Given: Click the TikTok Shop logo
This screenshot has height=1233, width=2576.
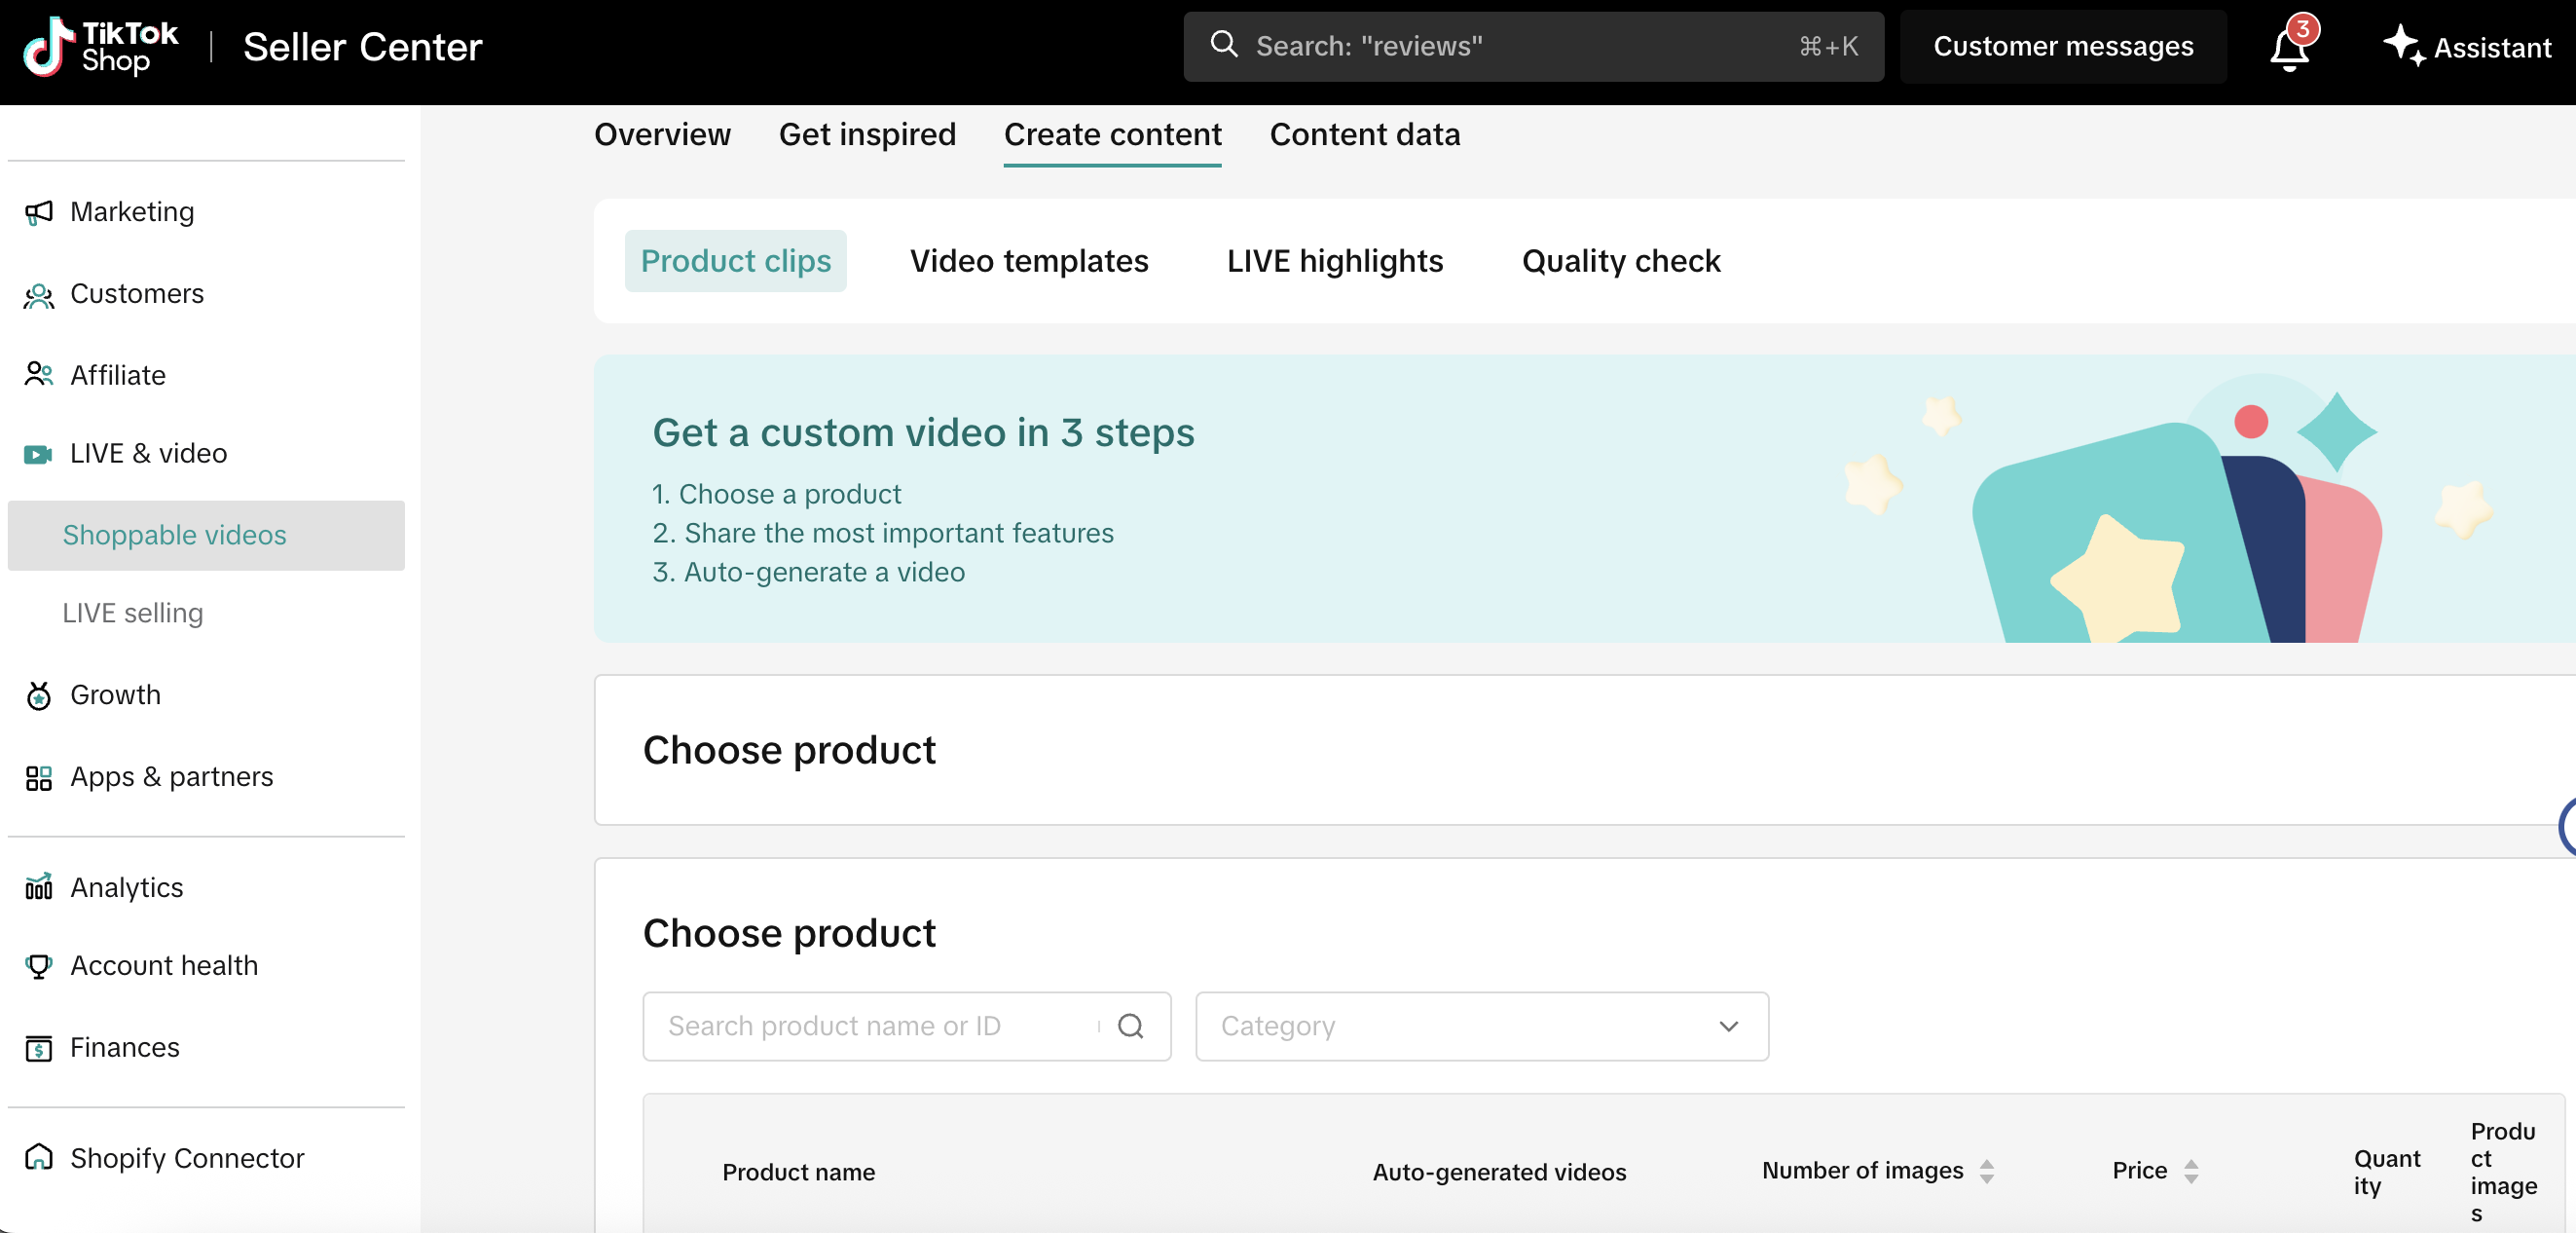Looking at the screenshot, I should coord(100,47).
